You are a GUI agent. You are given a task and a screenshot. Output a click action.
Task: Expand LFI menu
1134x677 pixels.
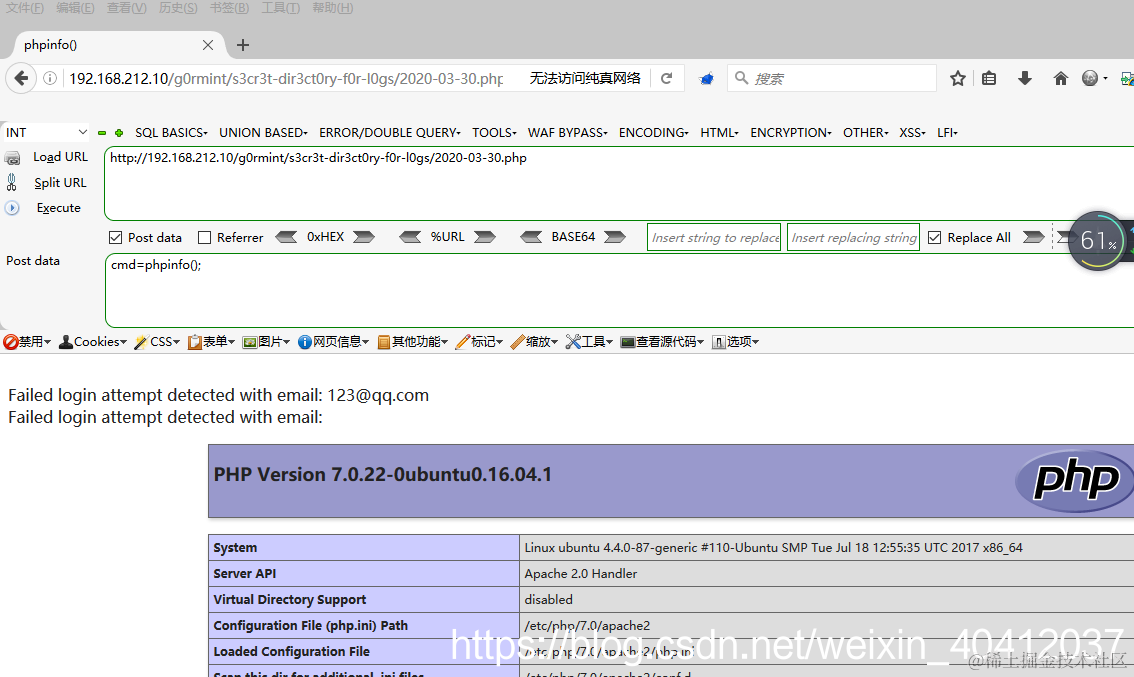(x=947, y=132)
